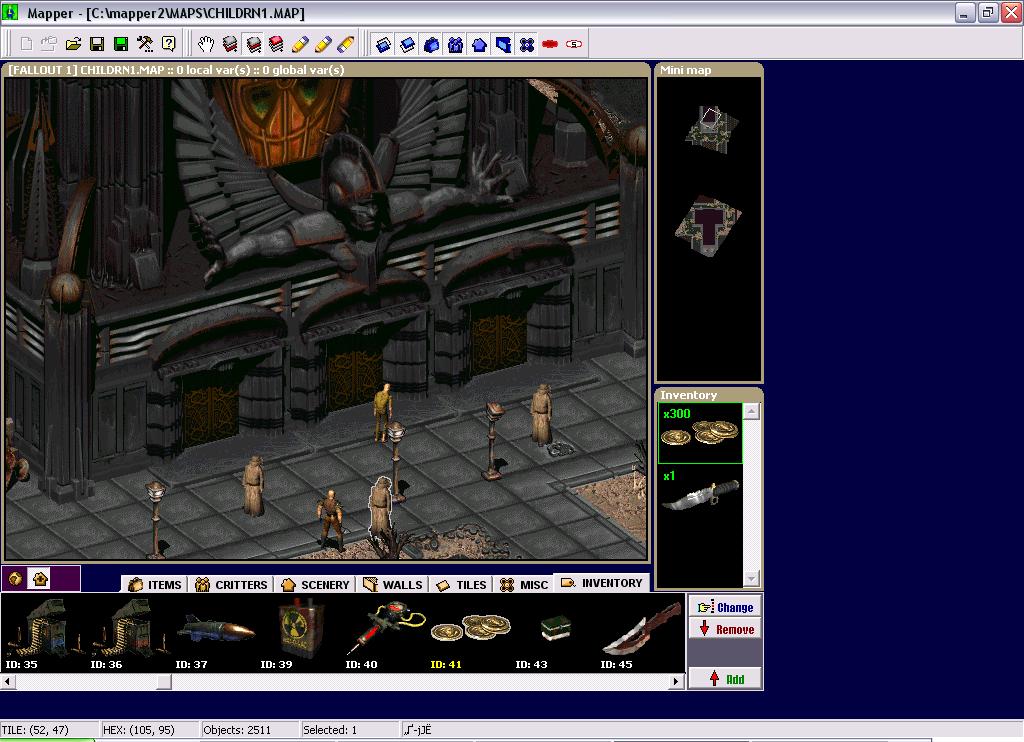Toggle the second blue roof tile icon

(408, 44)
